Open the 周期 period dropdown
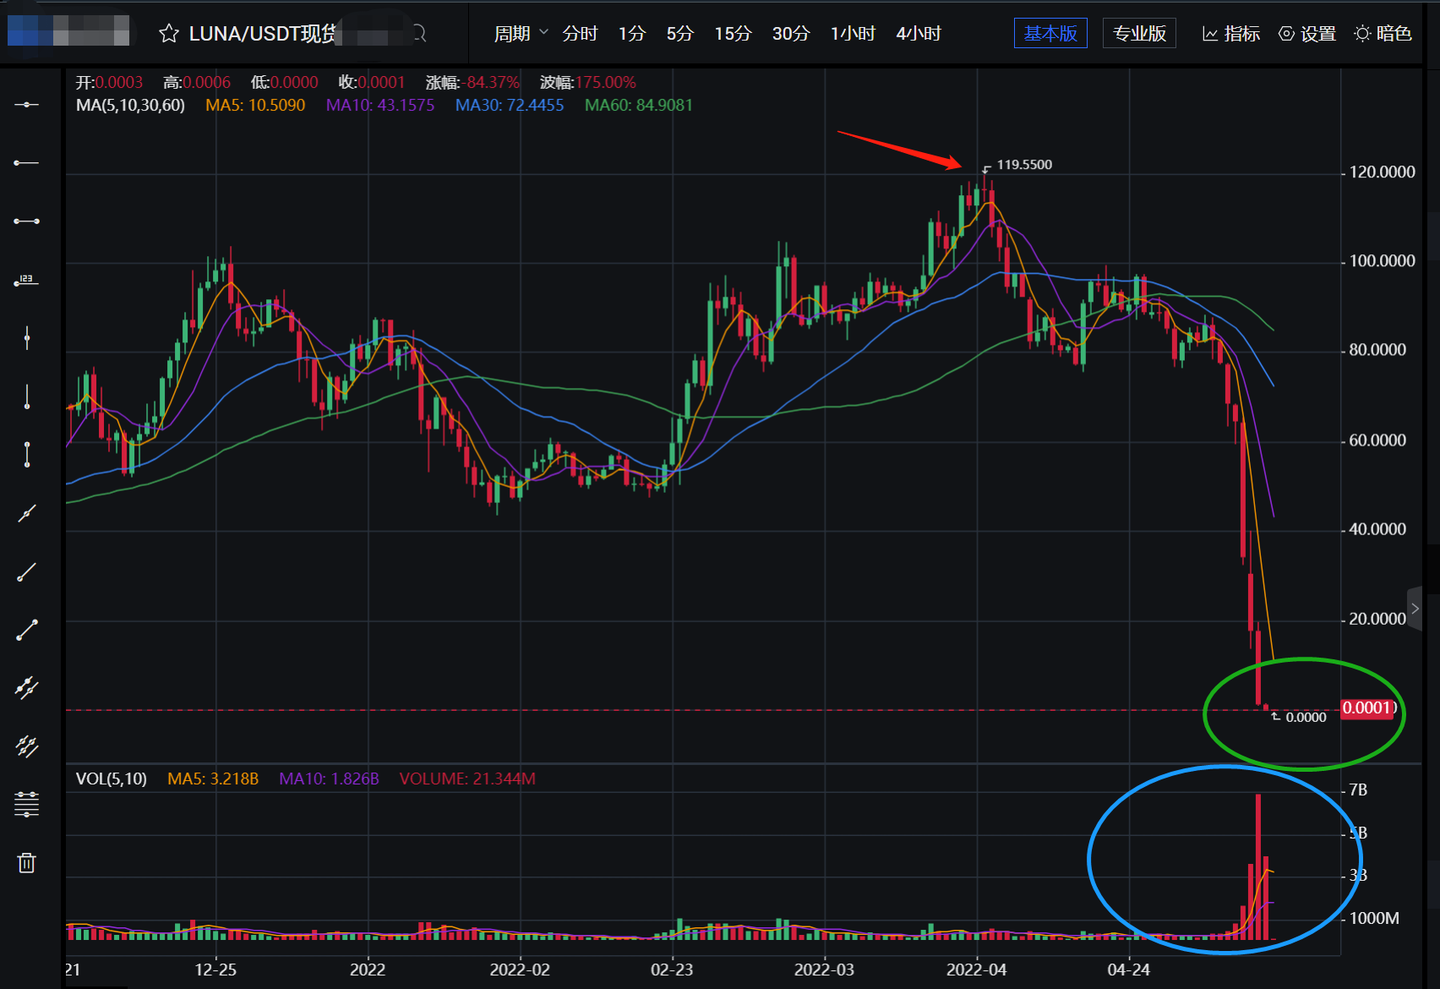Viewport: 1440px width, 989px height. pos(521,34)
